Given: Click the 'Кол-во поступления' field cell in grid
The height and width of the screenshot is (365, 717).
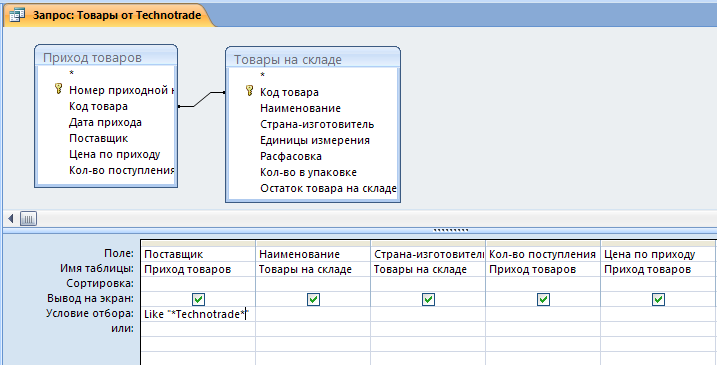Looking at the screenshot, I should 543,254.
